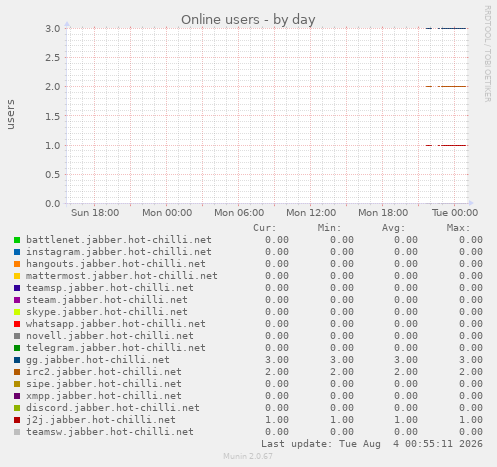
Task: Click the teamsw.jabber.hot-chilli.net light gray swatch
Action: point(17,432)
